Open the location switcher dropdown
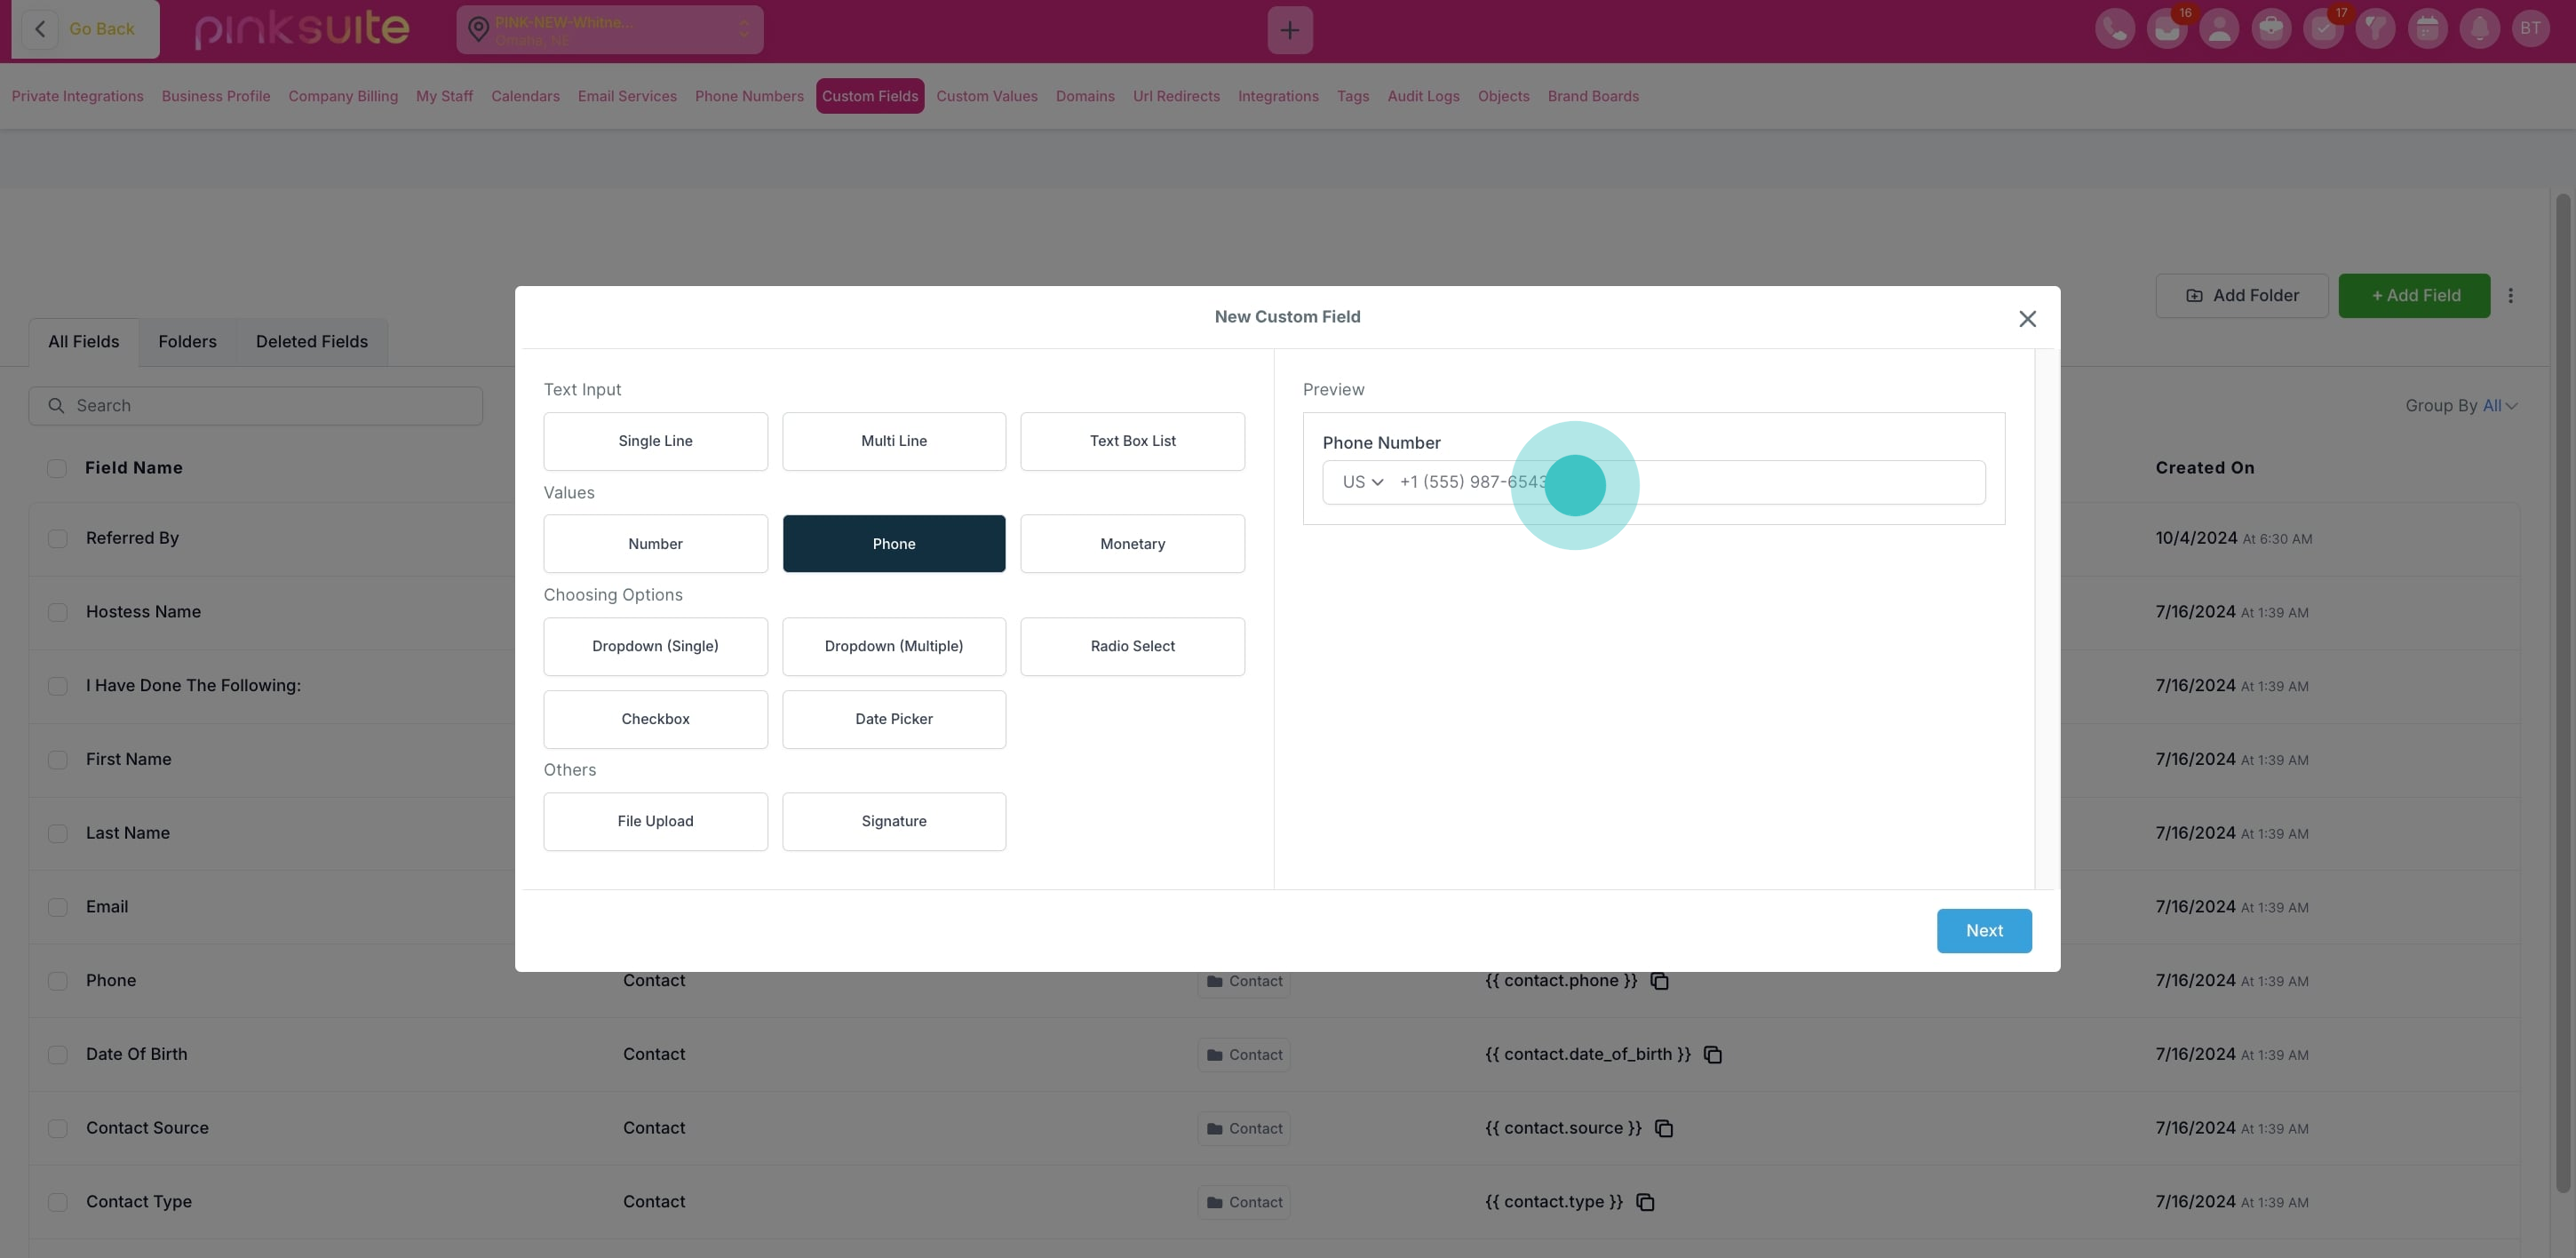Image resolution: width=2576 pixels, height=1258 pixels. [x=609, y=30]
